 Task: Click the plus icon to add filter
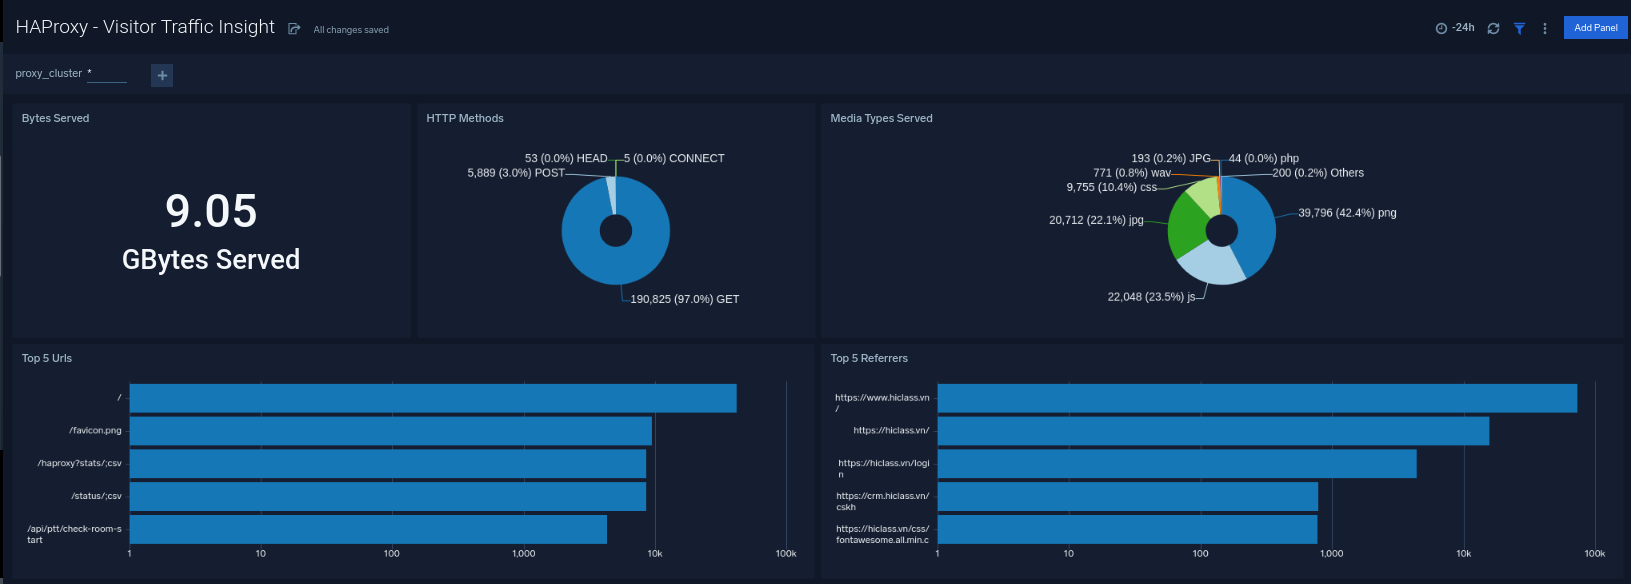[162, 75]
